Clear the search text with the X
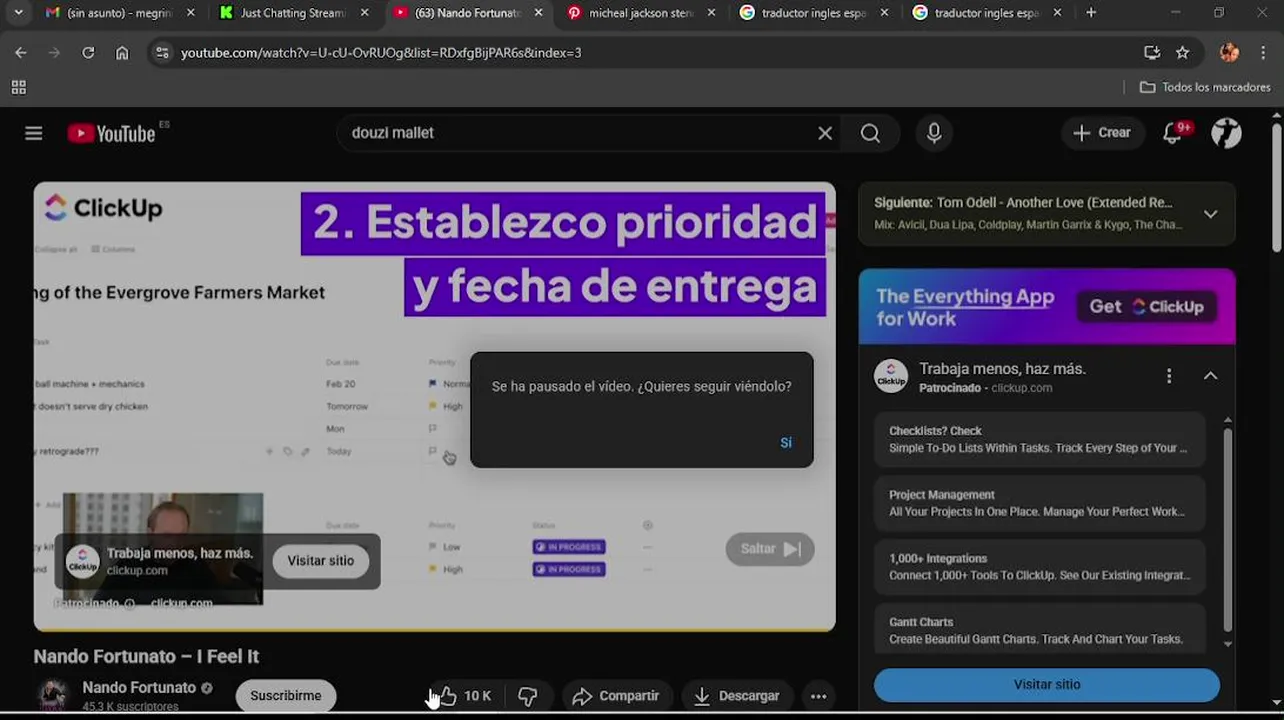Screen dimensions: 1284x720 click(825, 133)
